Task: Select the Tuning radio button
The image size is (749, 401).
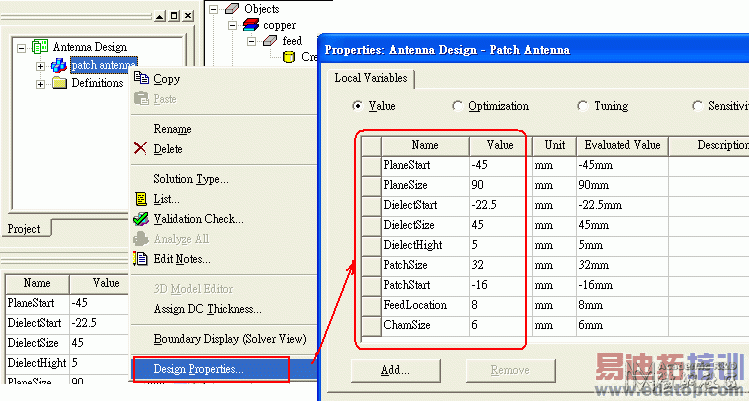Action: [582, 106]
